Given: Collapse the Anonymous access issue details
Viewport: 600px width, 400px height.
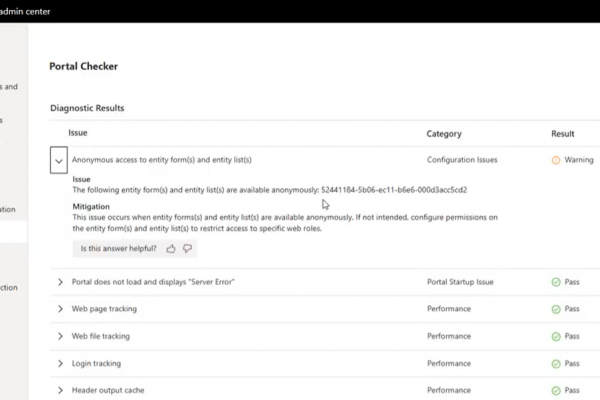Looking at the screenshot, I should [x=59, y=160].
